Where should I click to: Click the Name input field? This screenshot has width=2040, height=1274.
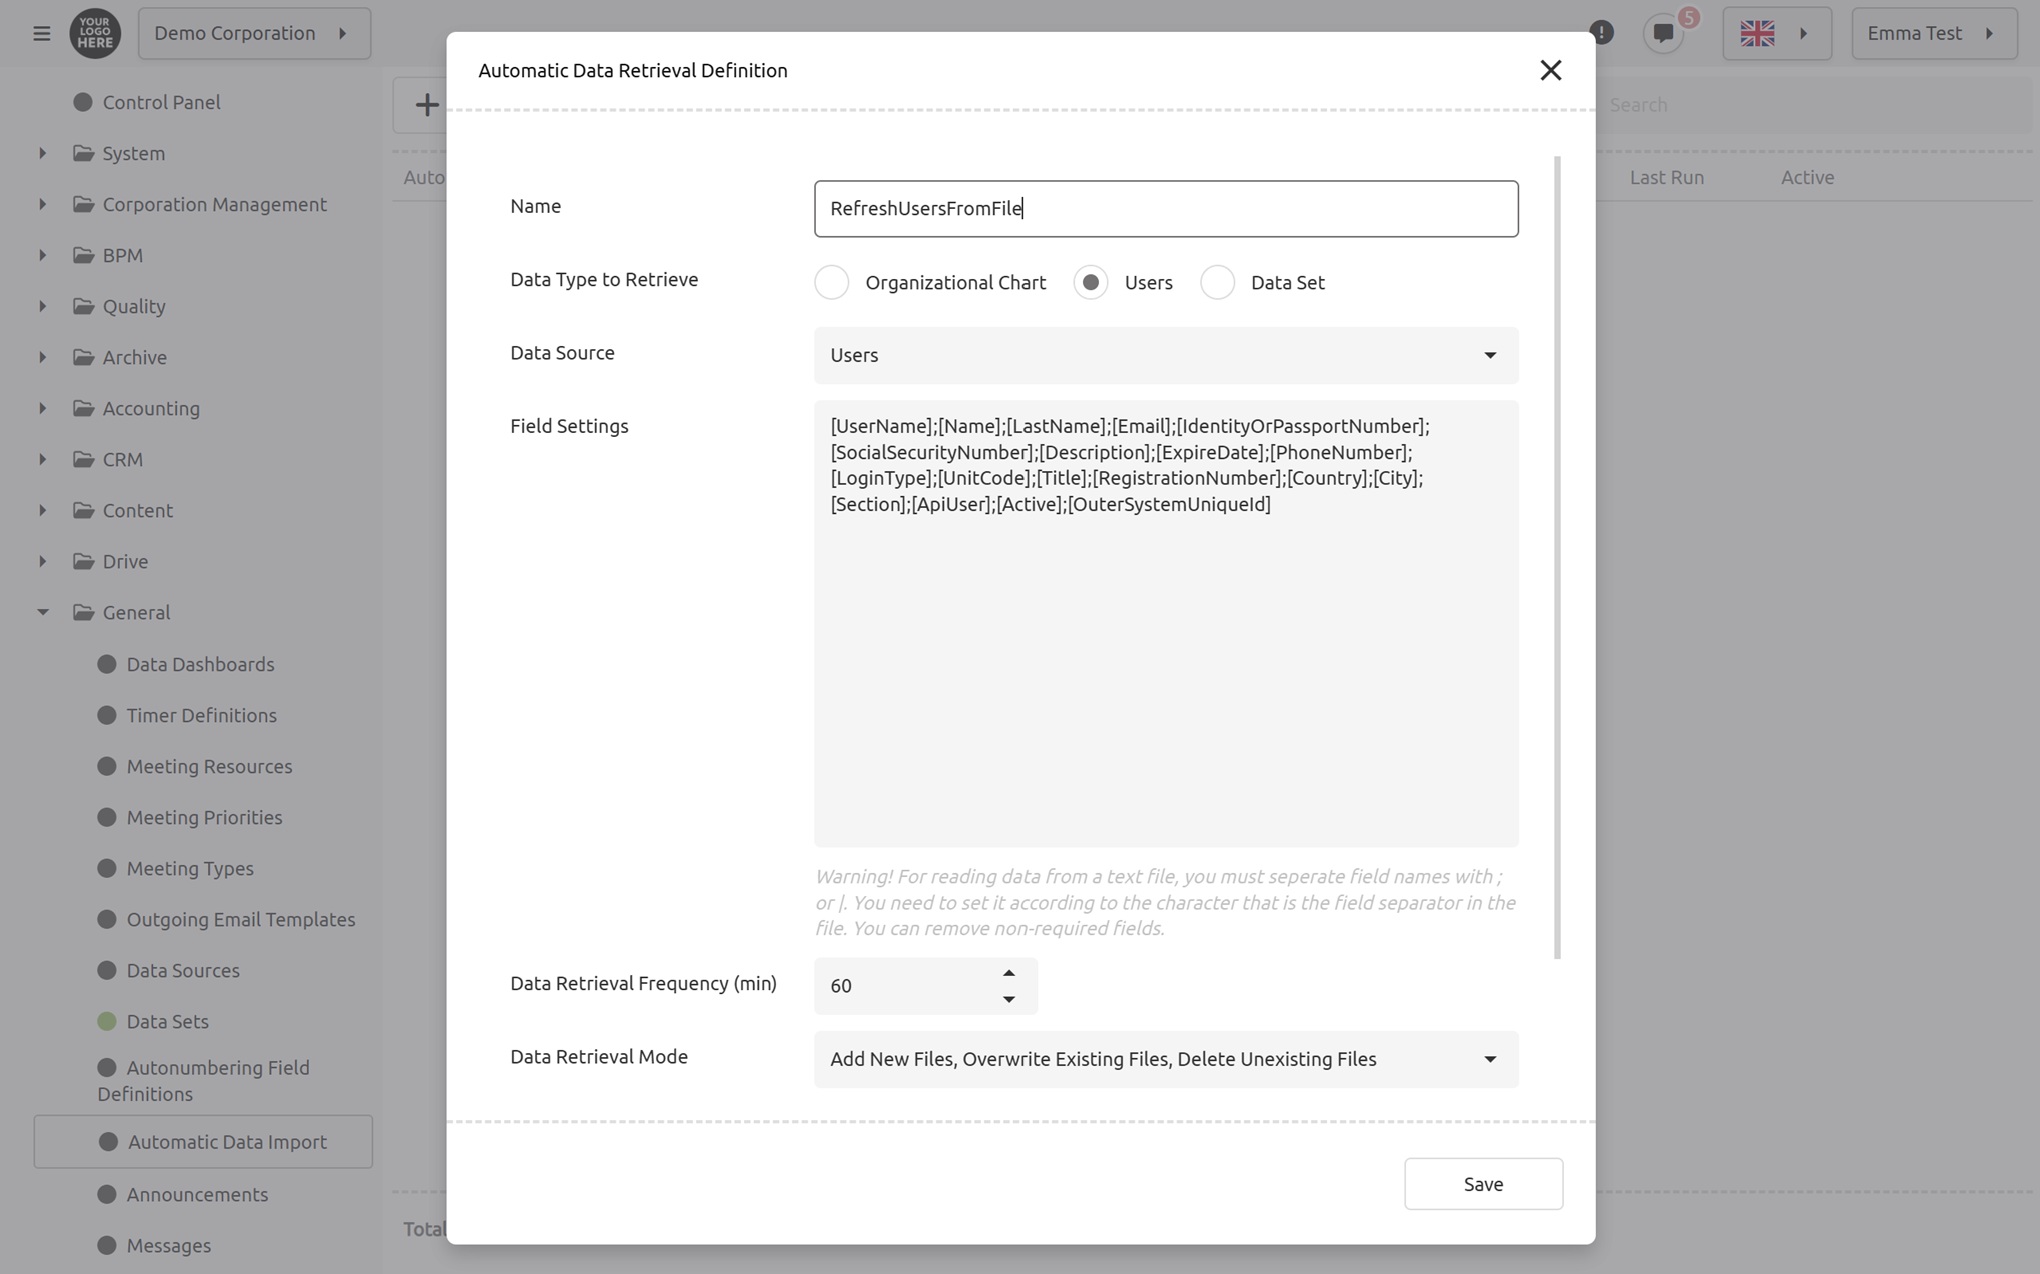pyautogui.click(x=1166, y=208)
